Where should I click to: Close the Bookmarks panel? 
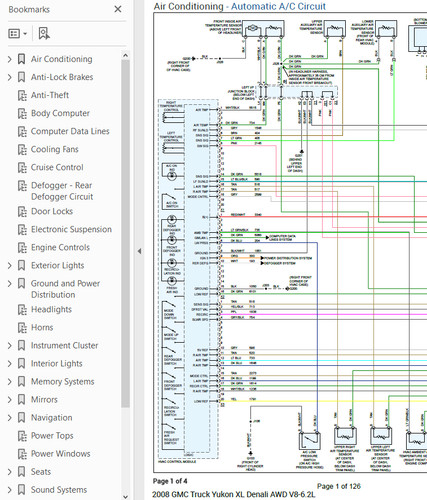point(118,9)
